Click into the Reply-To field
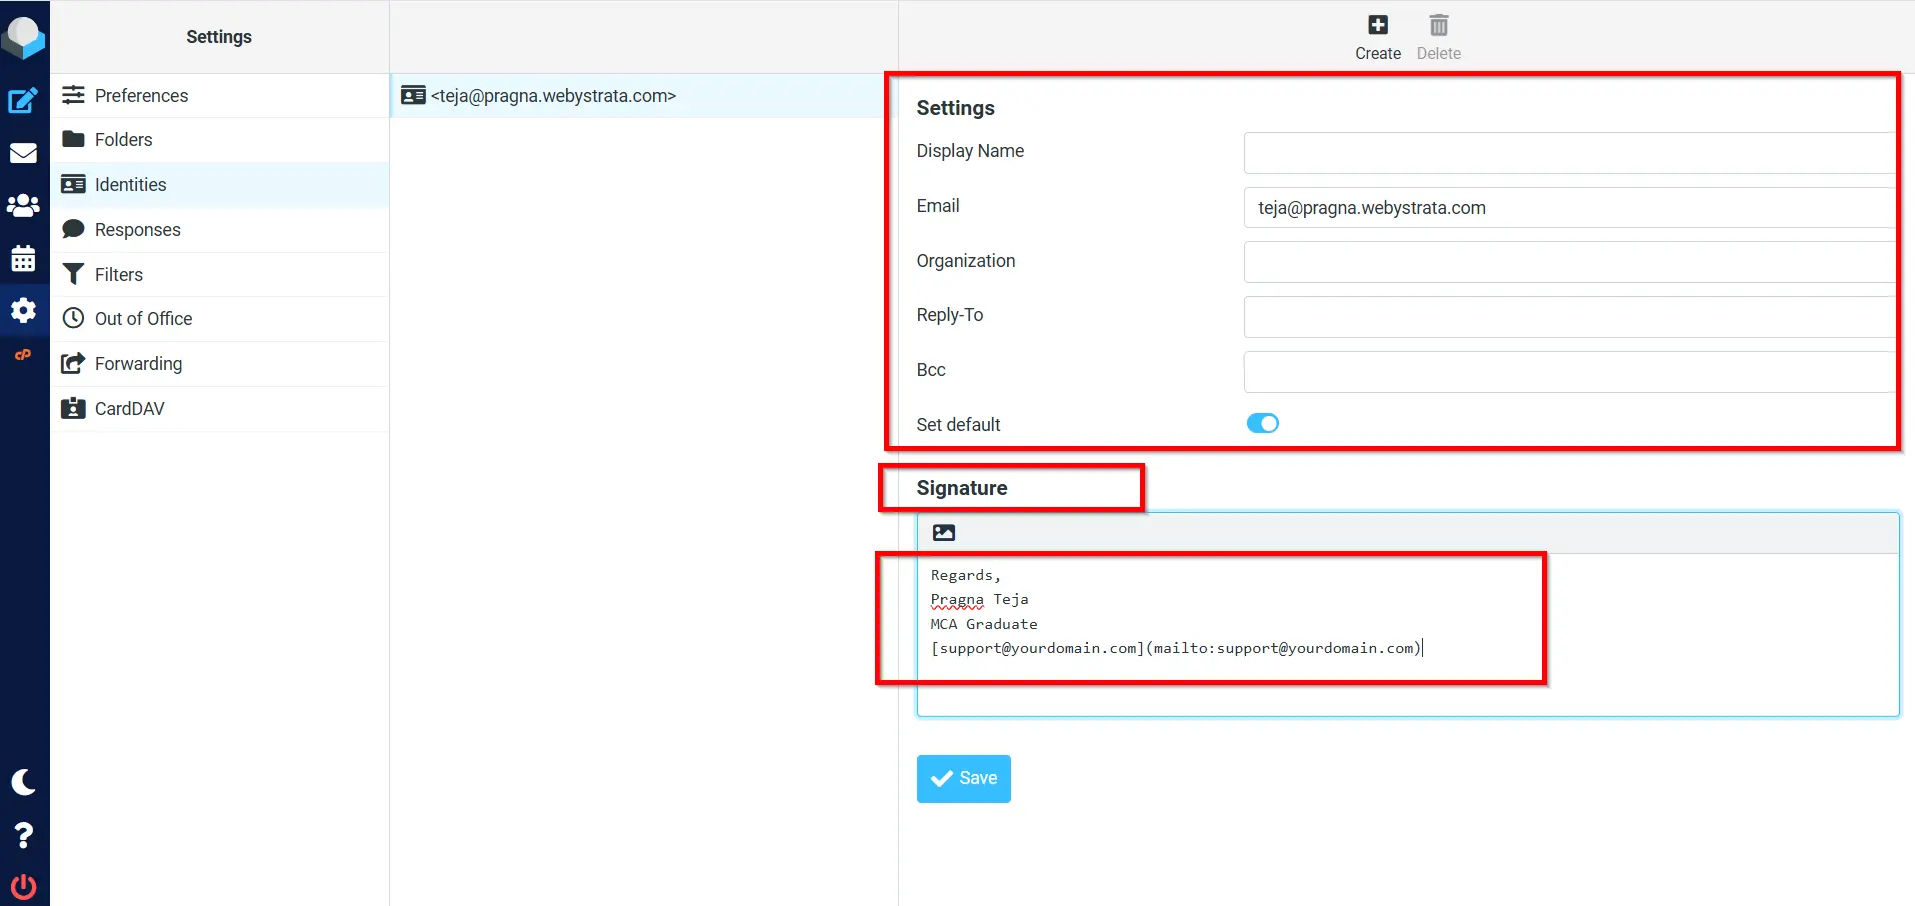The height and width of the screenshot is (906, 1915). [1569, 317]
